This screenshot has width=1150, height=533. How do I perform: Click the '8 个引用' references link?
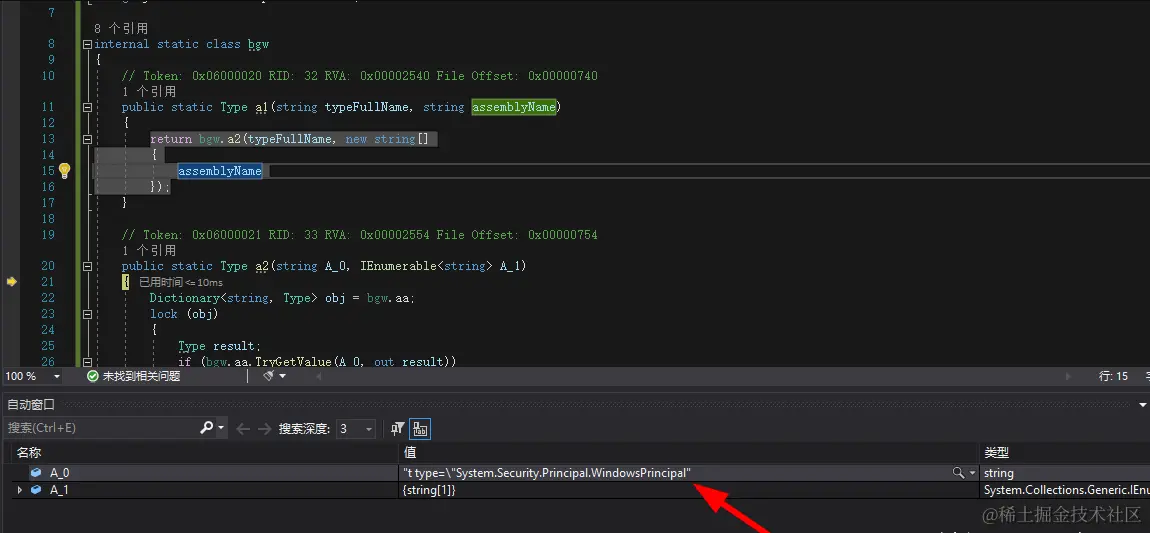point(121,28)
